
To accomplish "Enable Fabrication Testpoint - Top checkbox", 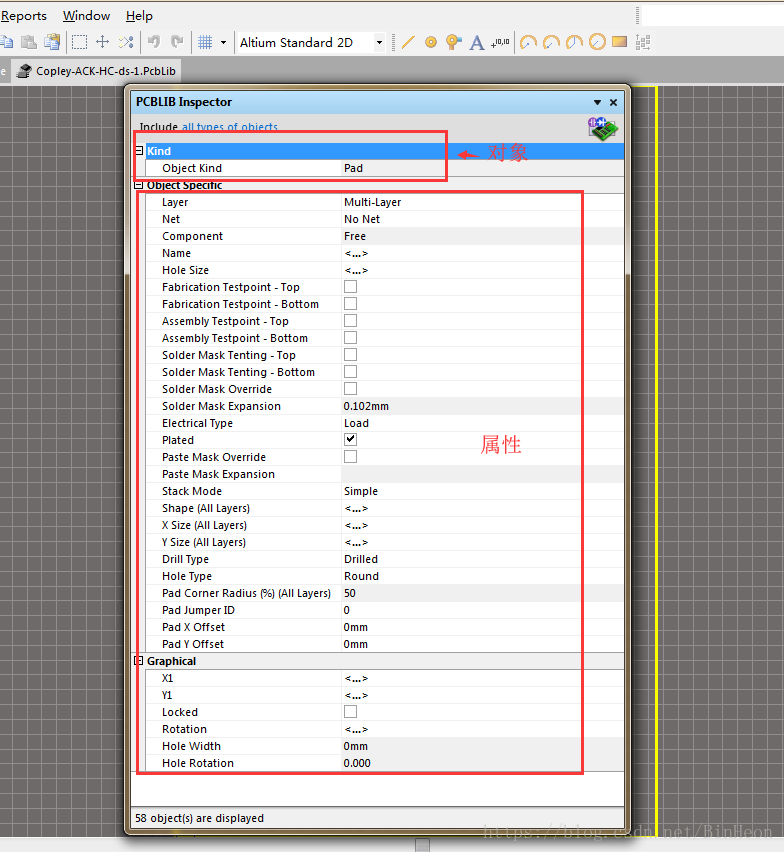I will click(350, 287).
